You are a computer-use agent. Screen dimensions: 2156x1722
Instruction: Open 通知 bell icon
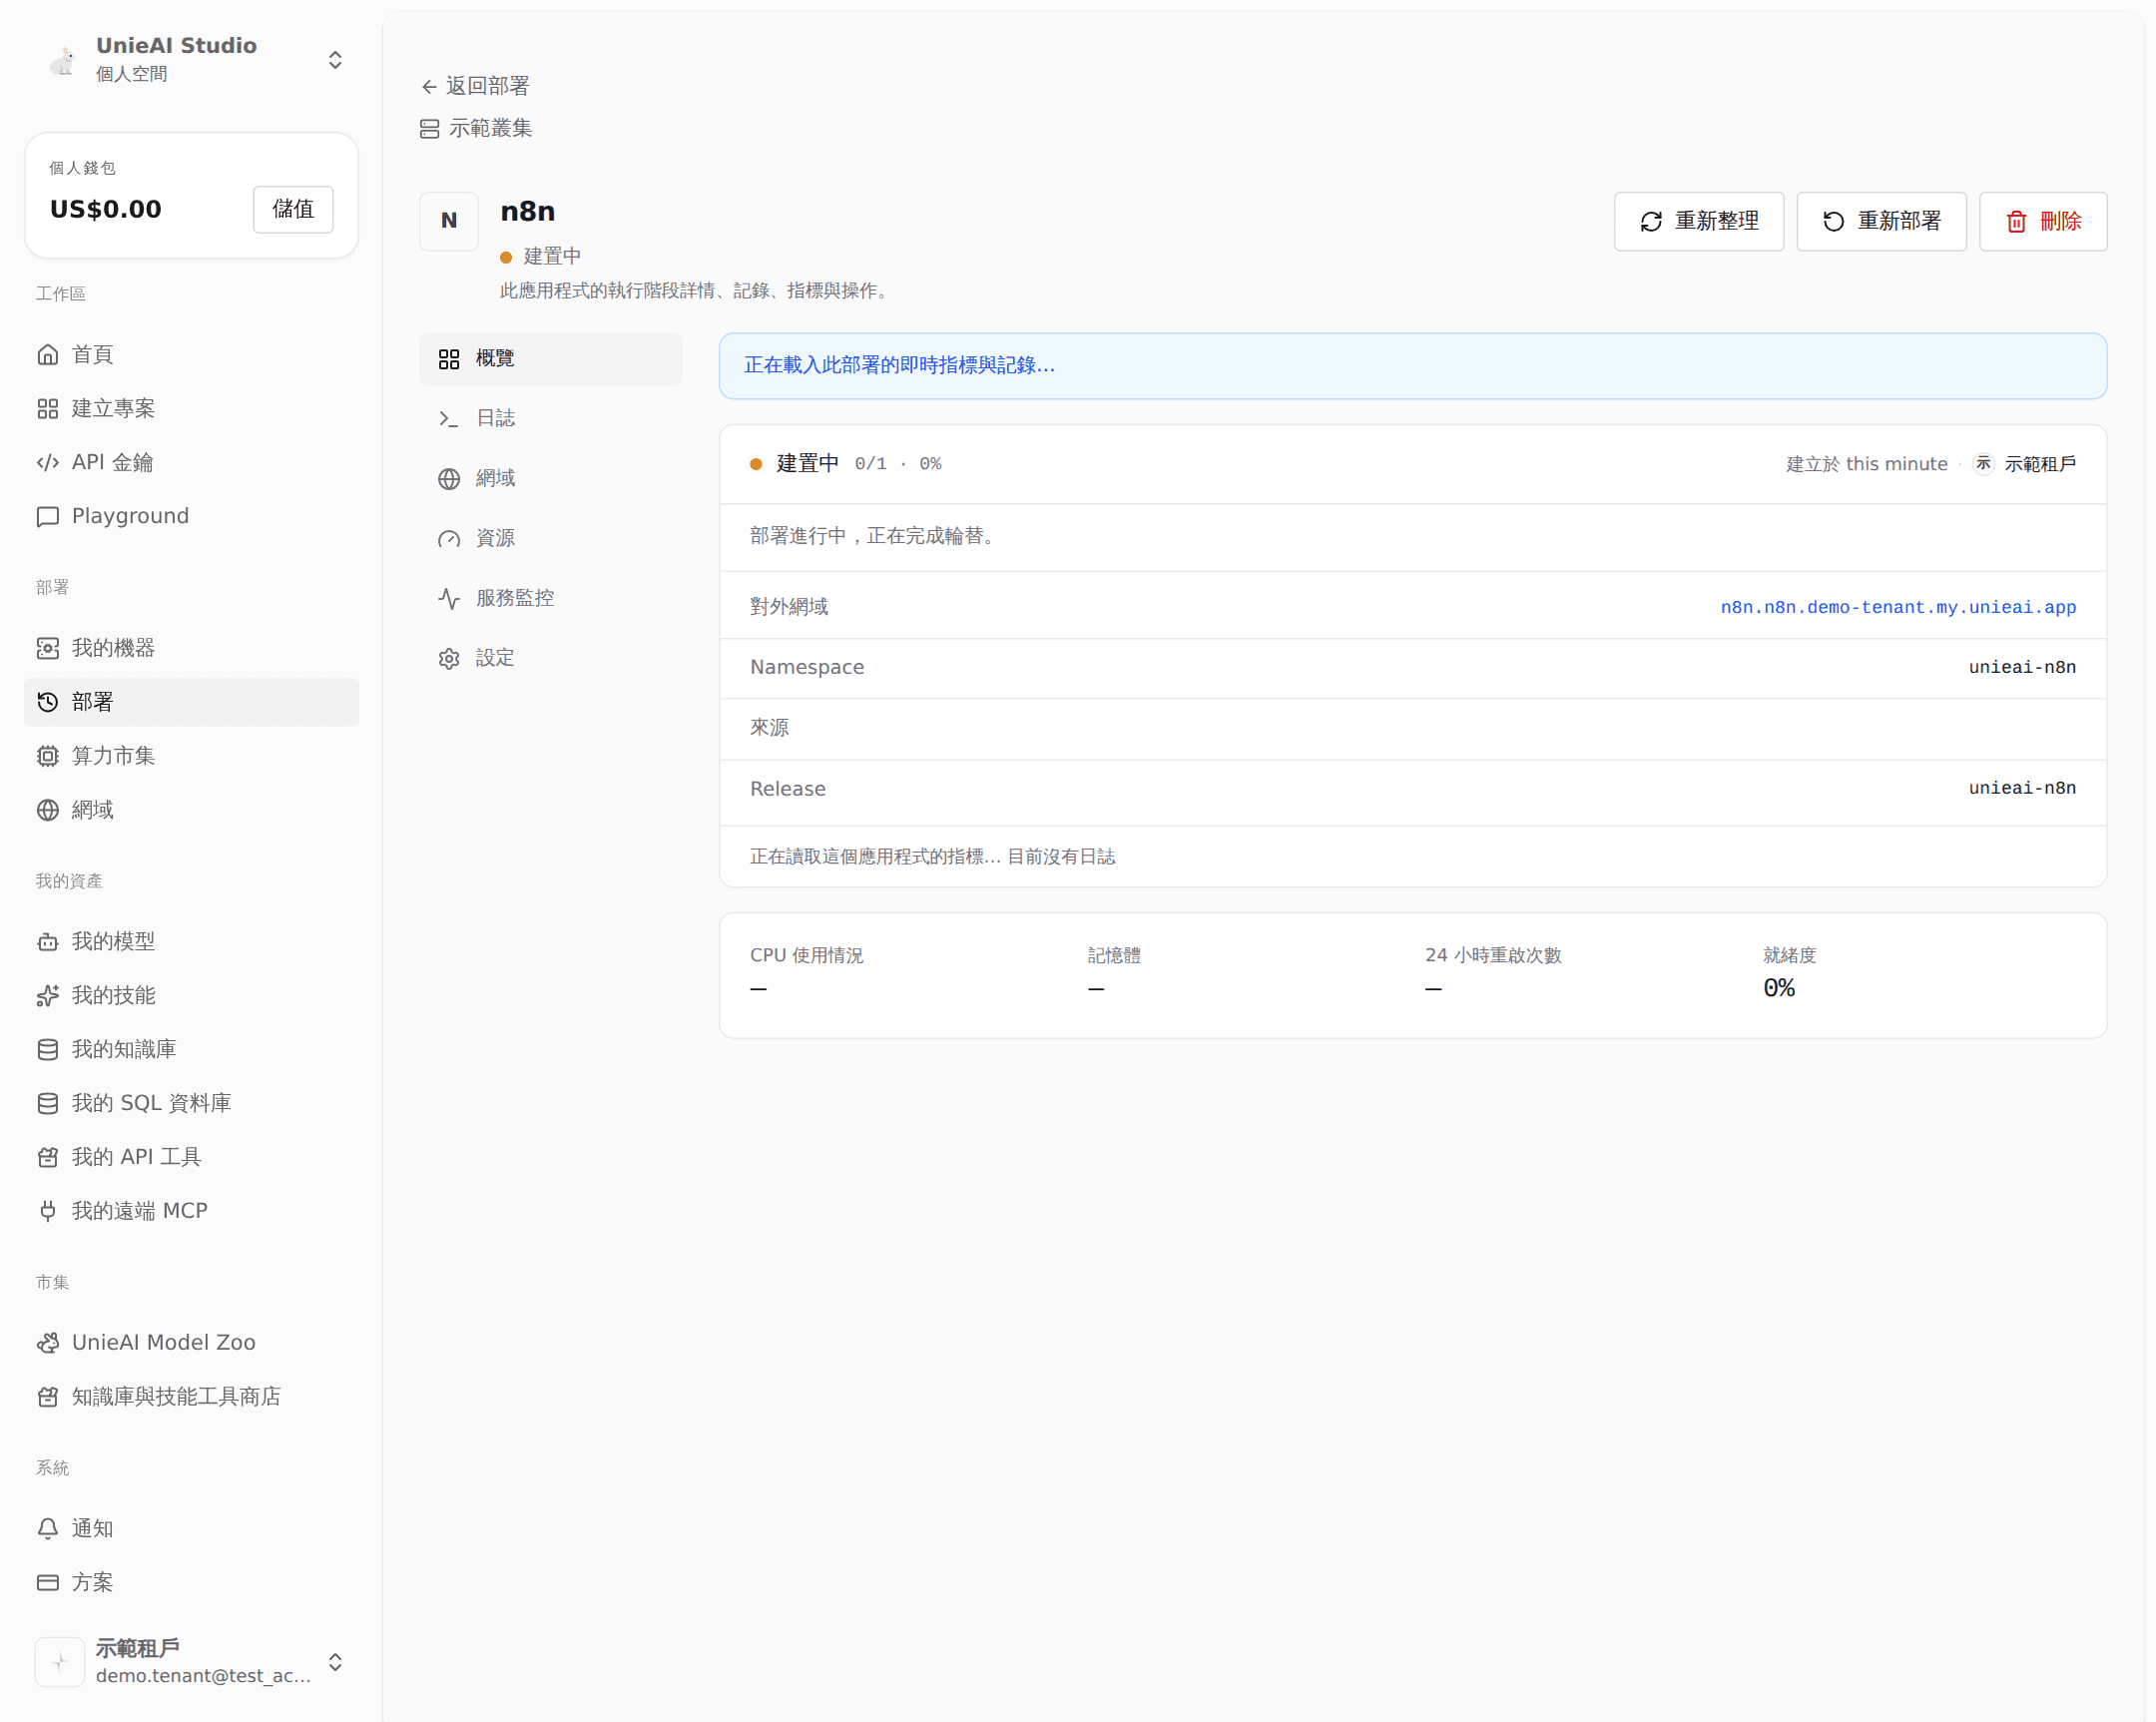[48, 1528]
